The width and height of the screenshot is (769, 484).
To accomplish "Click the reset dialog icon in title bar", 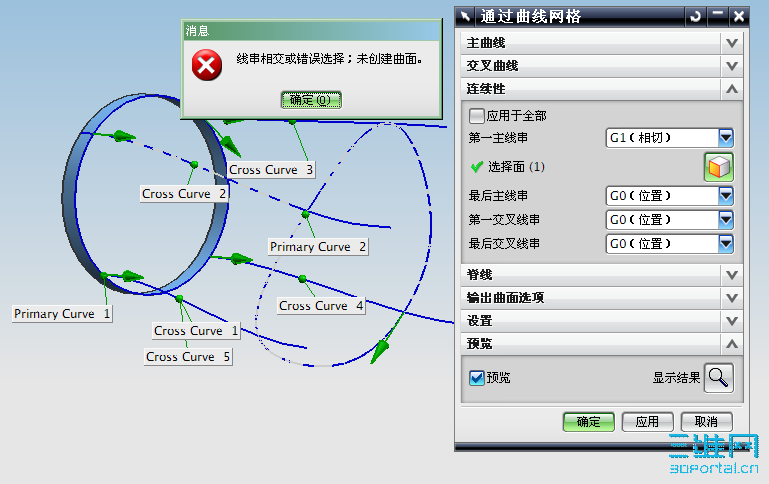I will [695, 17].
